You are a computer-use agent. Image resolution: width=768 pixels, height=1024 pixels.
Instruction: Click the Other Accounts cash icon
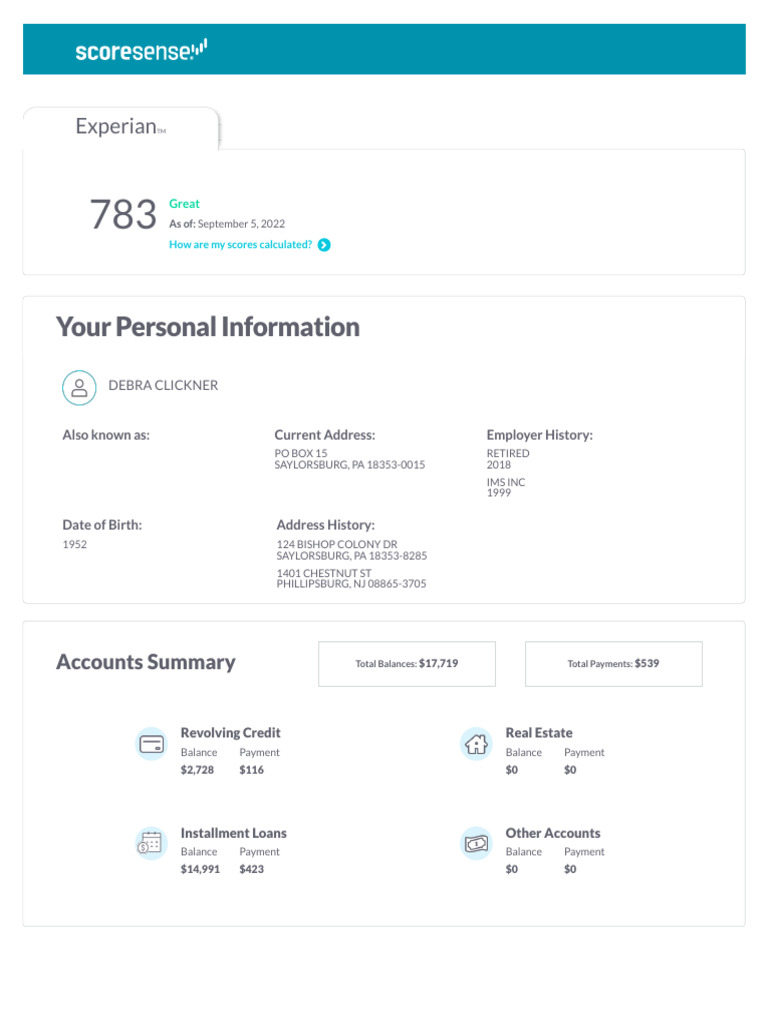point(477,843)
